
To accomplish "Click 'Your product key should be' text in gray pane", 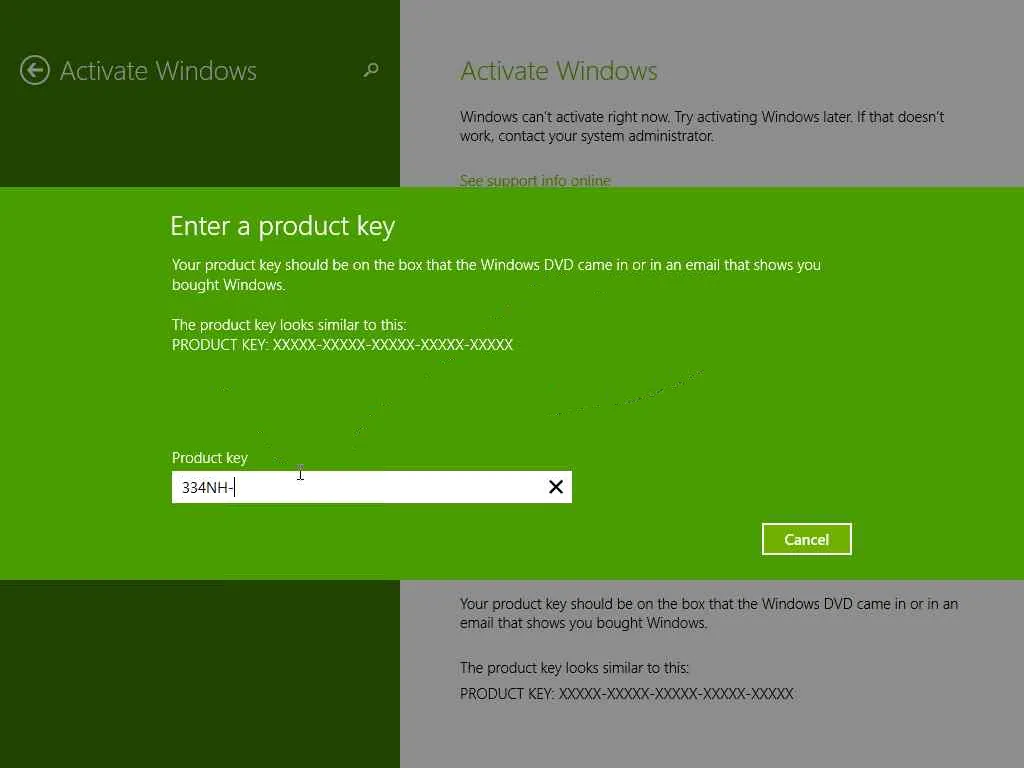I will tap(709, 613).
